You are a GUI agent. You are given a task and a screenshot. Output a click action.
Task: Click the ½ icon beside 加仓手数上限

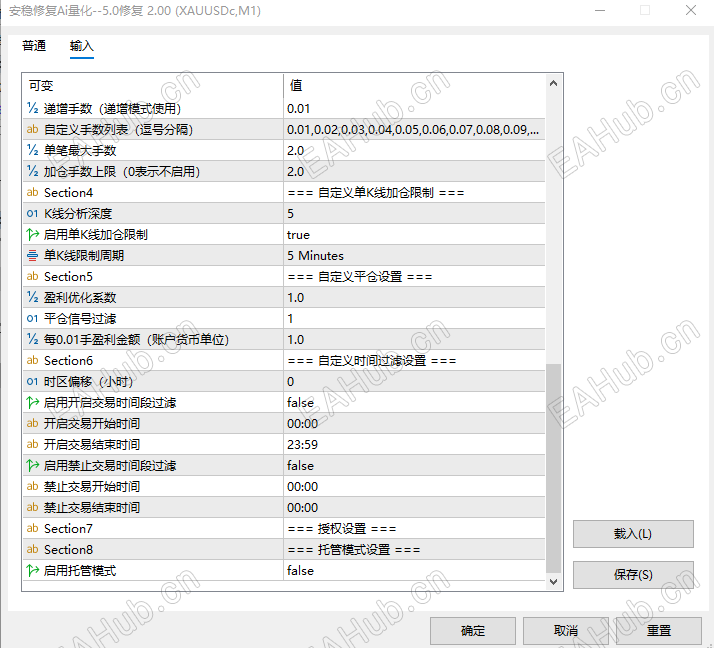tap(32, 171)
